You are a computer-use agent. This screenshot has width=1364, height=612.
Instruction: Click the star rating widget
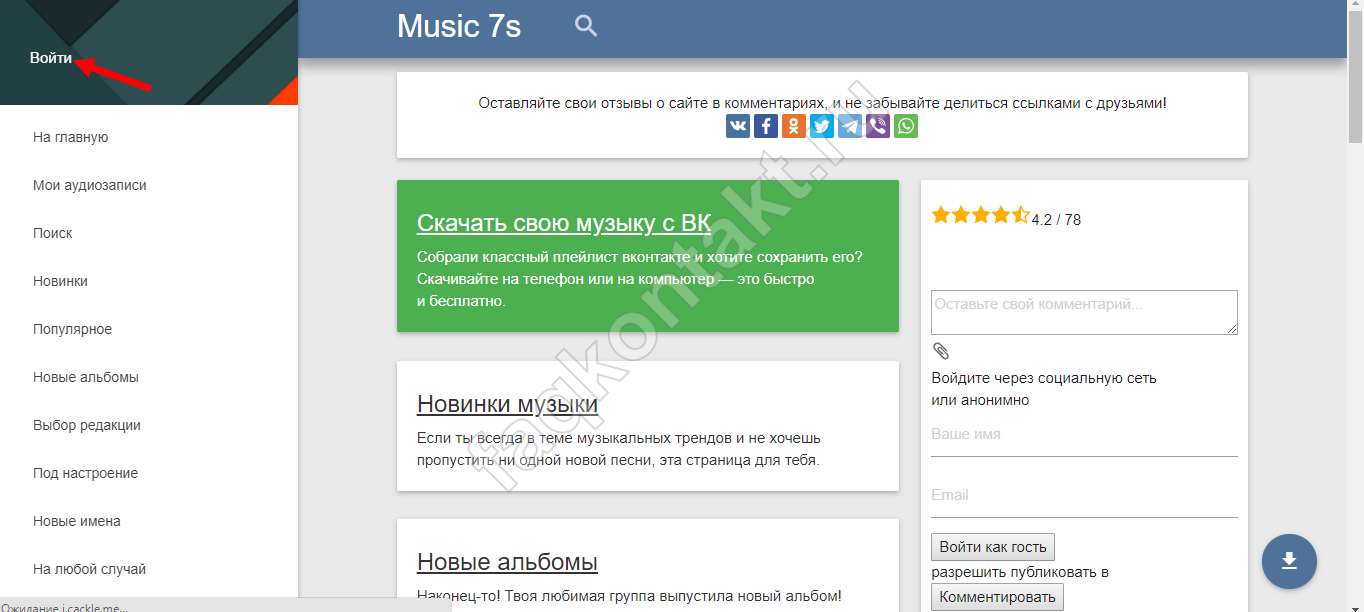click(980, 215)
